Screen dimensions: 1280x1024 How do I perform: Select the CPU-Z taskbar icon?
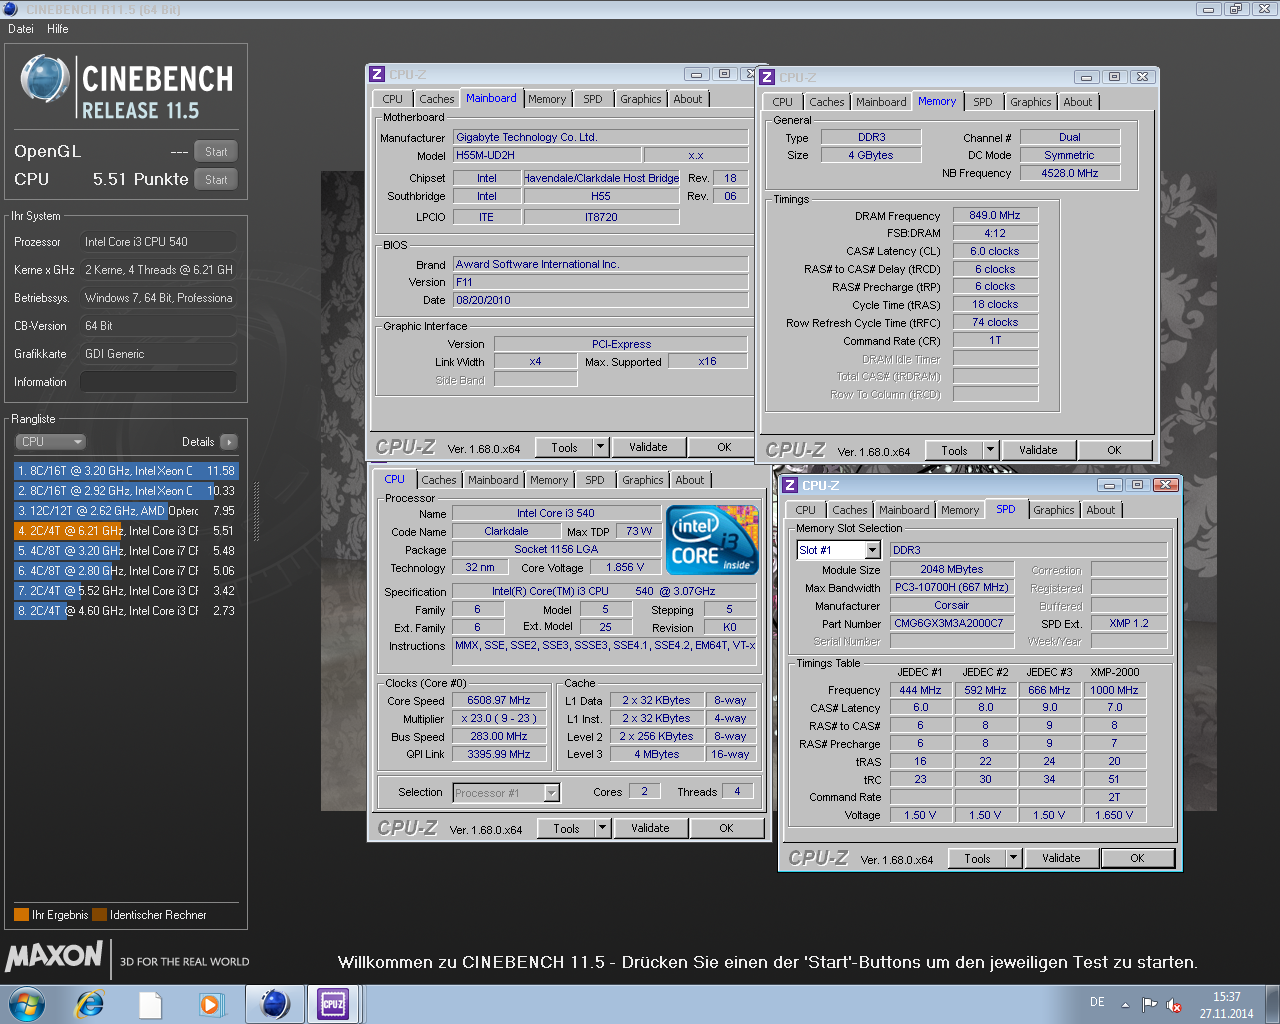tap(333, 1003)
